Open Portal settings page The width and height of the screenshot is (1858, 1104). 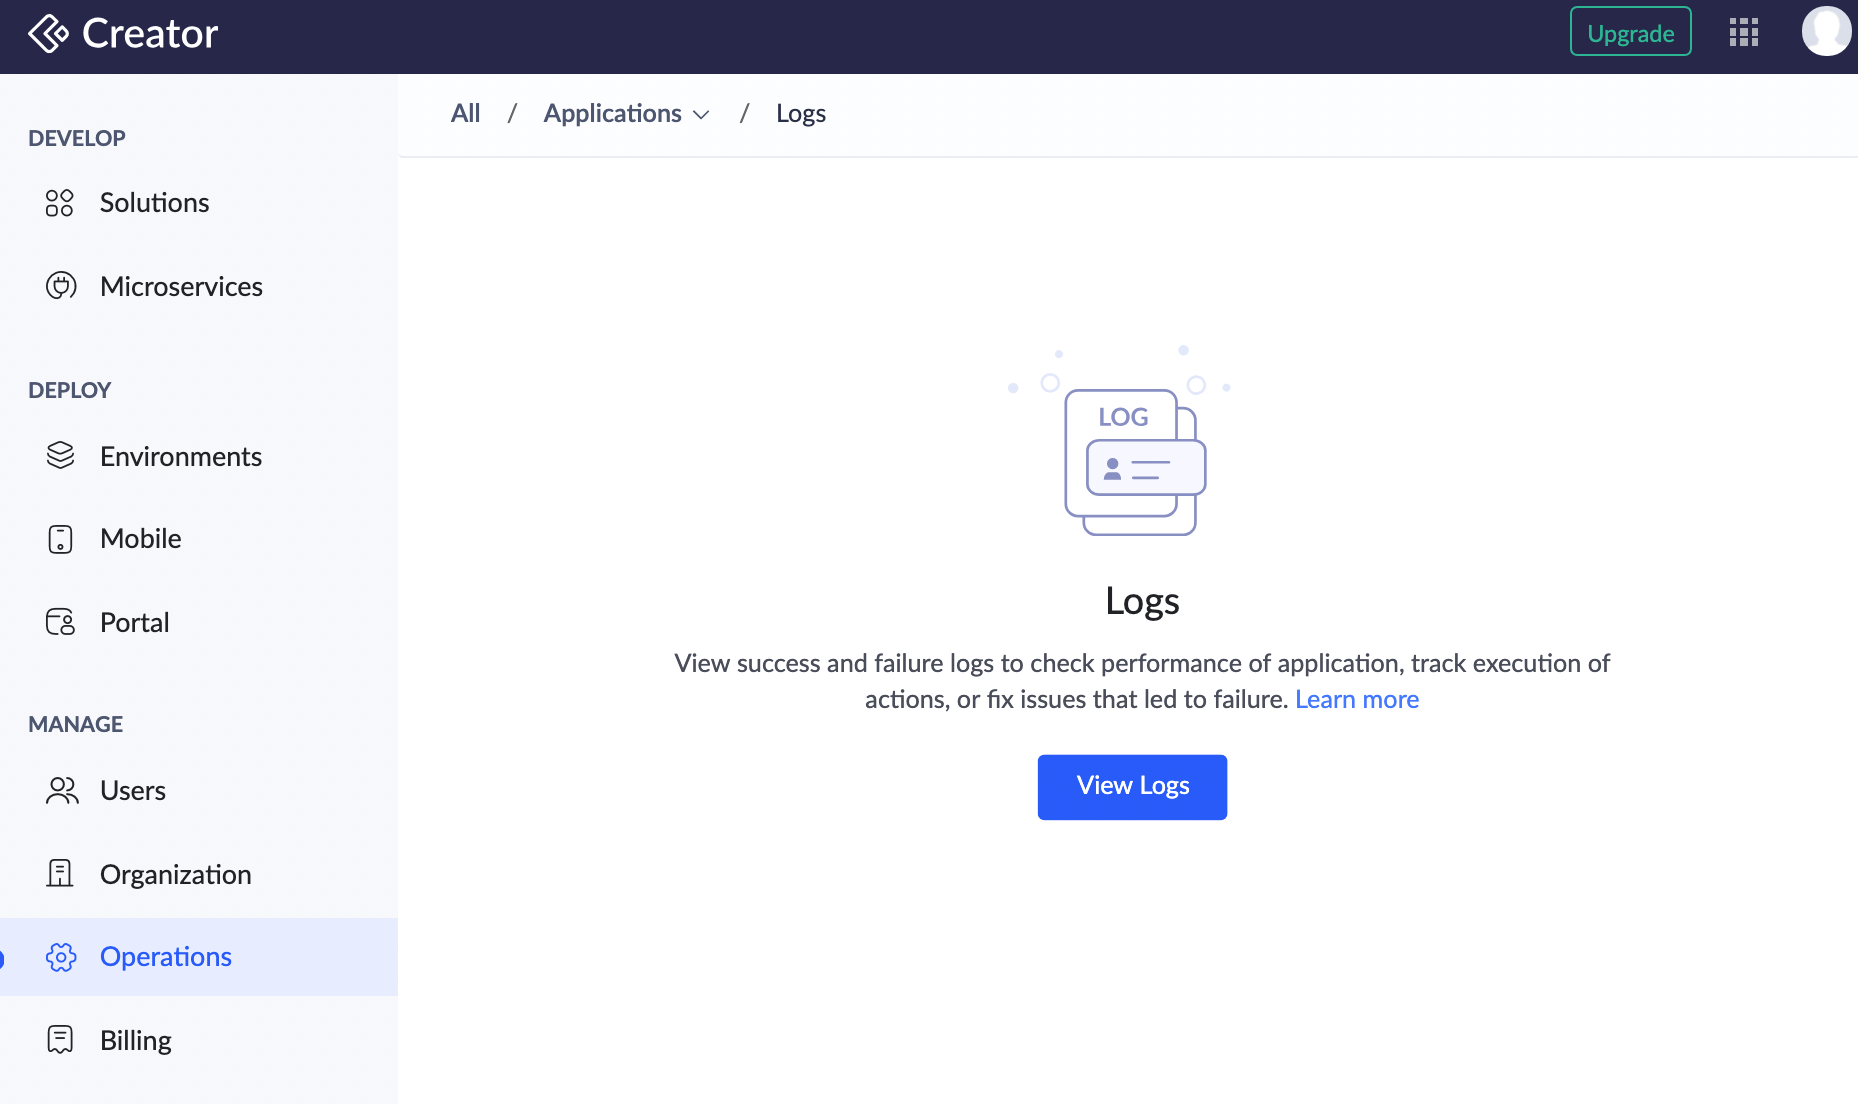click(199, 622)
